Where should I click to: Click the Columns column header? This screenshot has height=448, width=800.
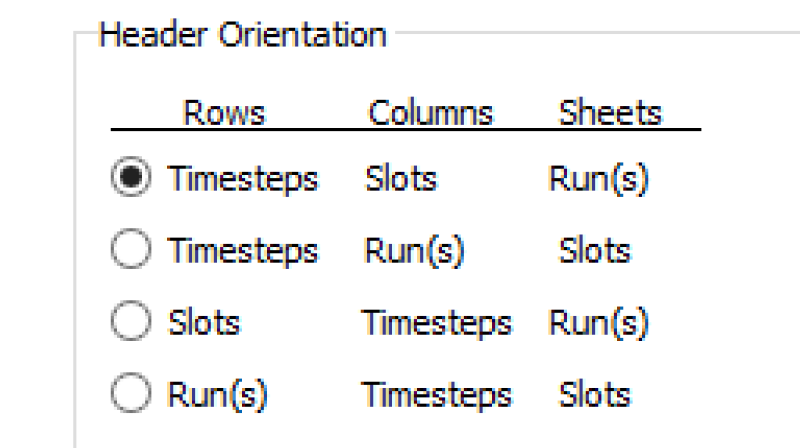pos(431,112)
